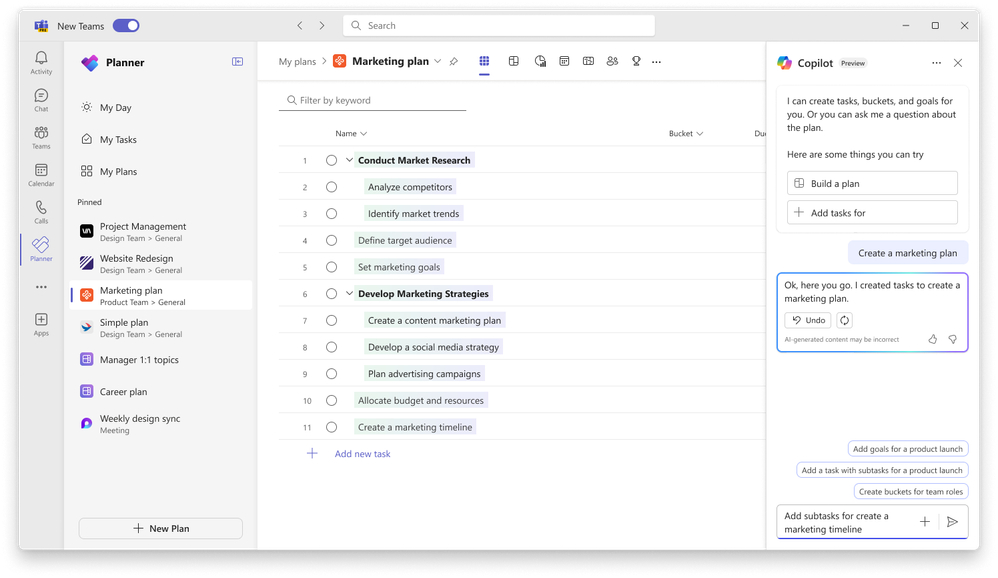Mark Identify market trends complete
This screenshot has height=578, width=998.
(332, 214)
